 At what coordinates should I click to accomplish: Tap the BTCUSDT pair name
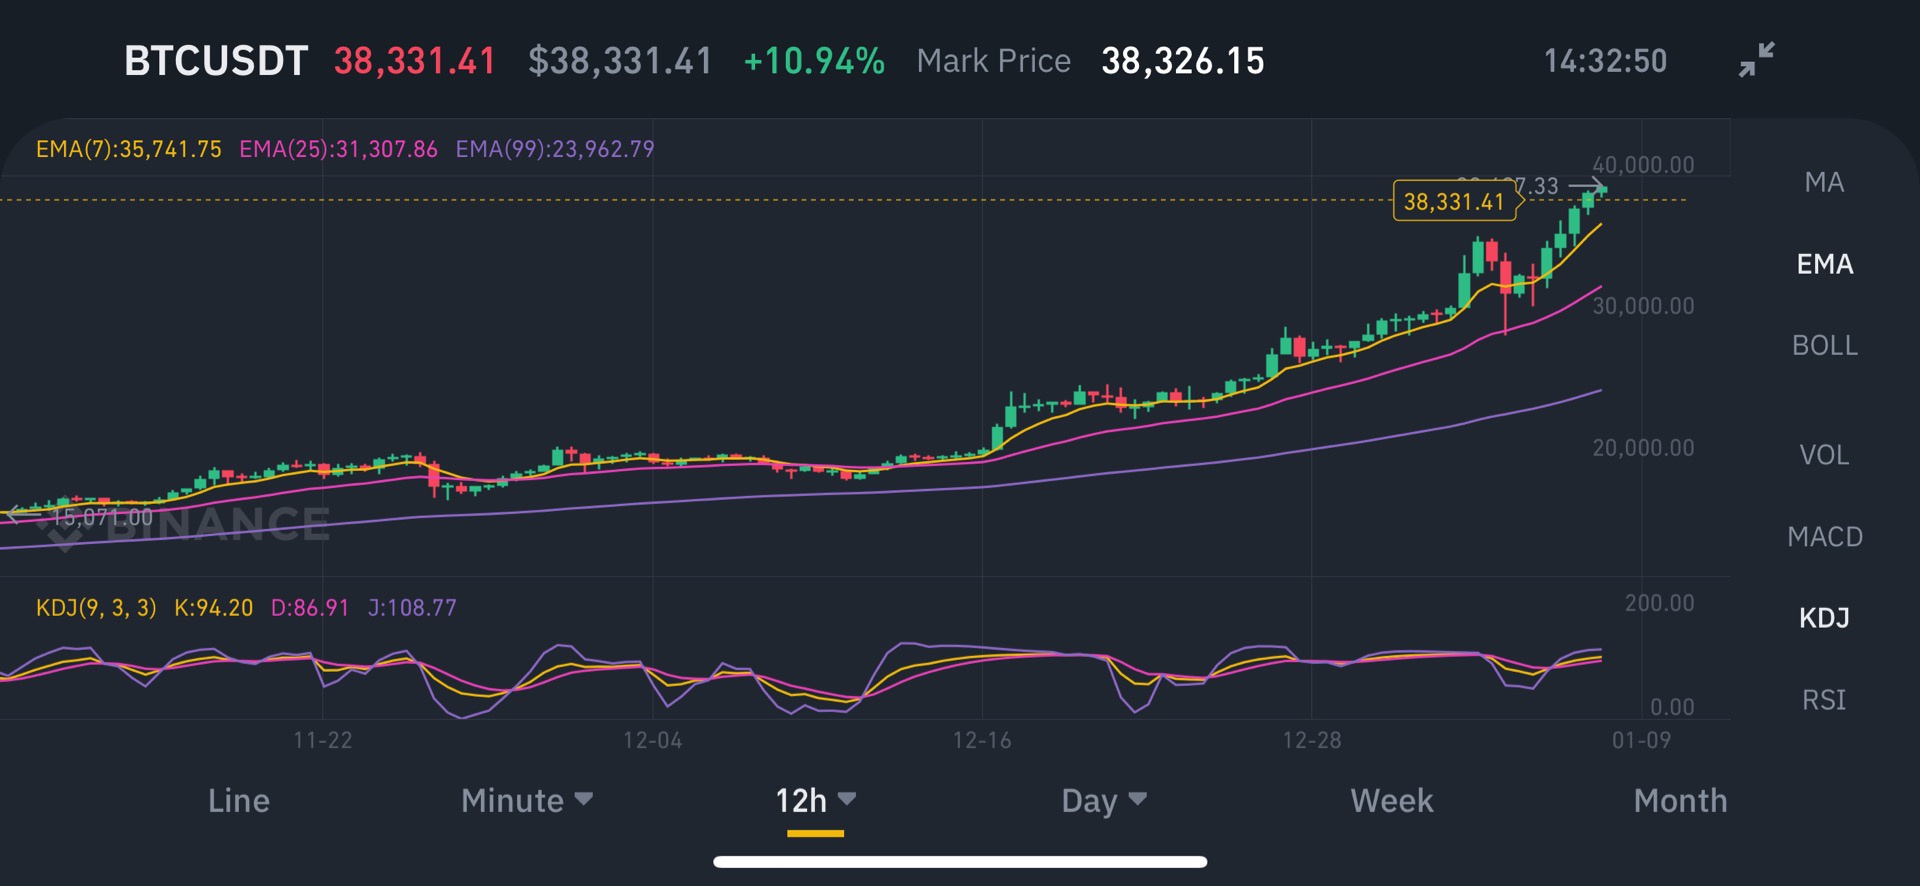coord(215,61)
